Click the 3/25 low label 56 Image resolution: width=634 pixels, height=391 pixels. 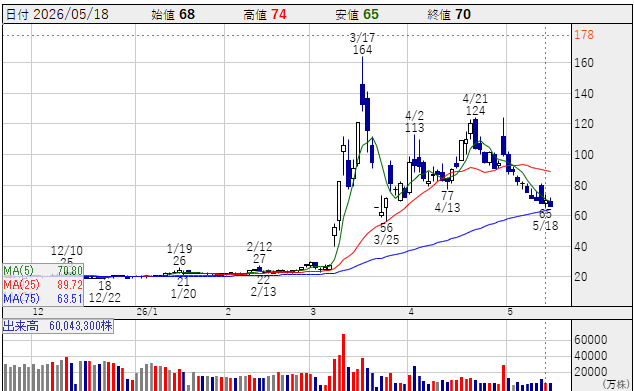(386, 228)
